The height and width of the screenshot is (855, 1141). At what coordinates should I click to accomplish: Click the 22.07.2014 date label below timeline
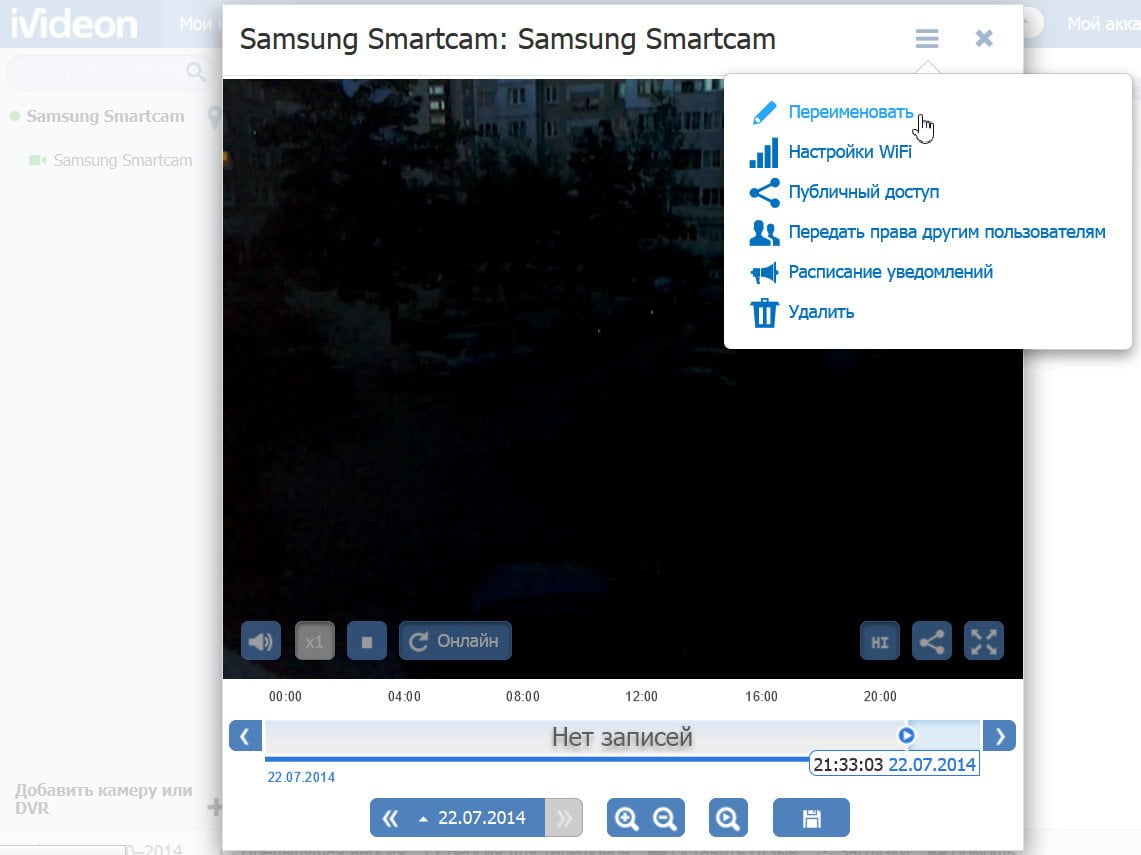(x=301, y=777)
